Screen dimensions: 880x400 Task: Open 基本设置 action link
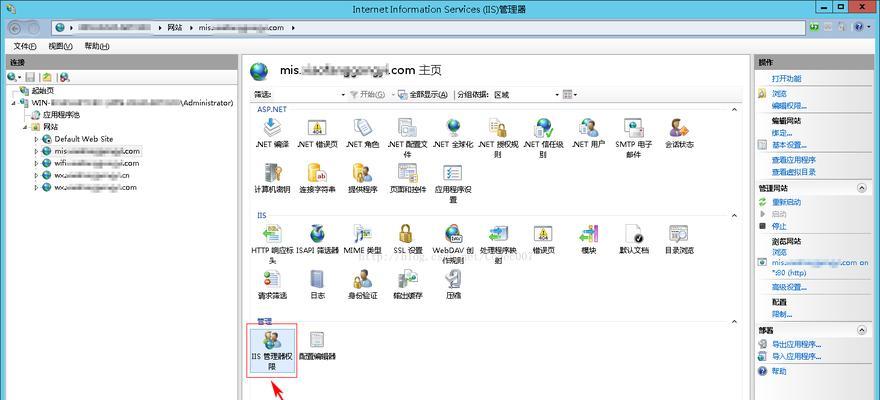789,145
